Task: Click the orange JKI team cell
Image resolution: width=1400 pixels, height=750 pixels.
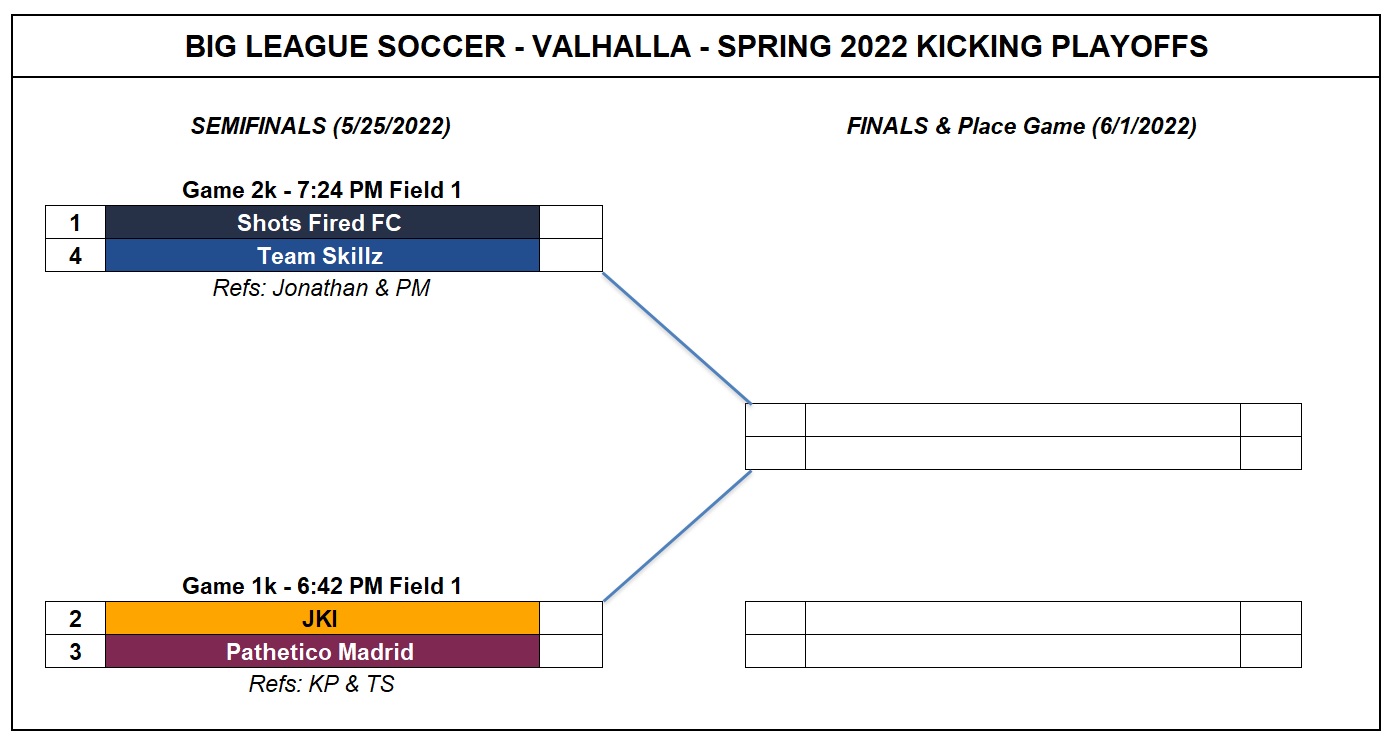Action: point(322,618)
